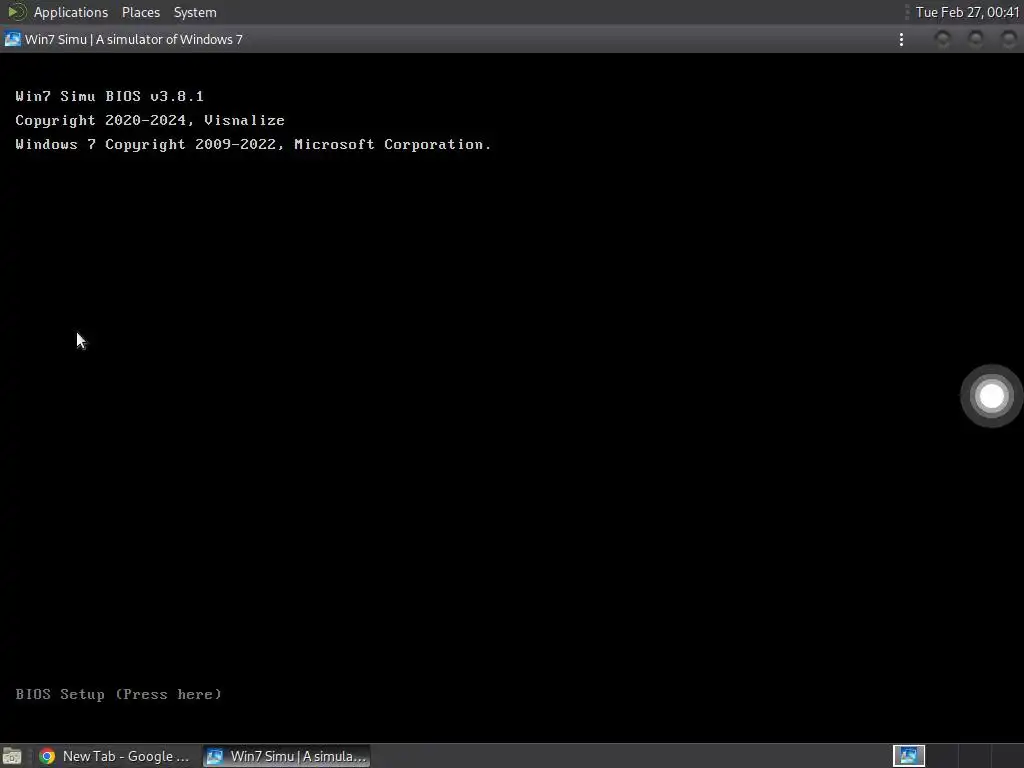Click the Chrome icon in the taskbar
The width and height of the screenshot is (1024, 768).
click(47, 756)
